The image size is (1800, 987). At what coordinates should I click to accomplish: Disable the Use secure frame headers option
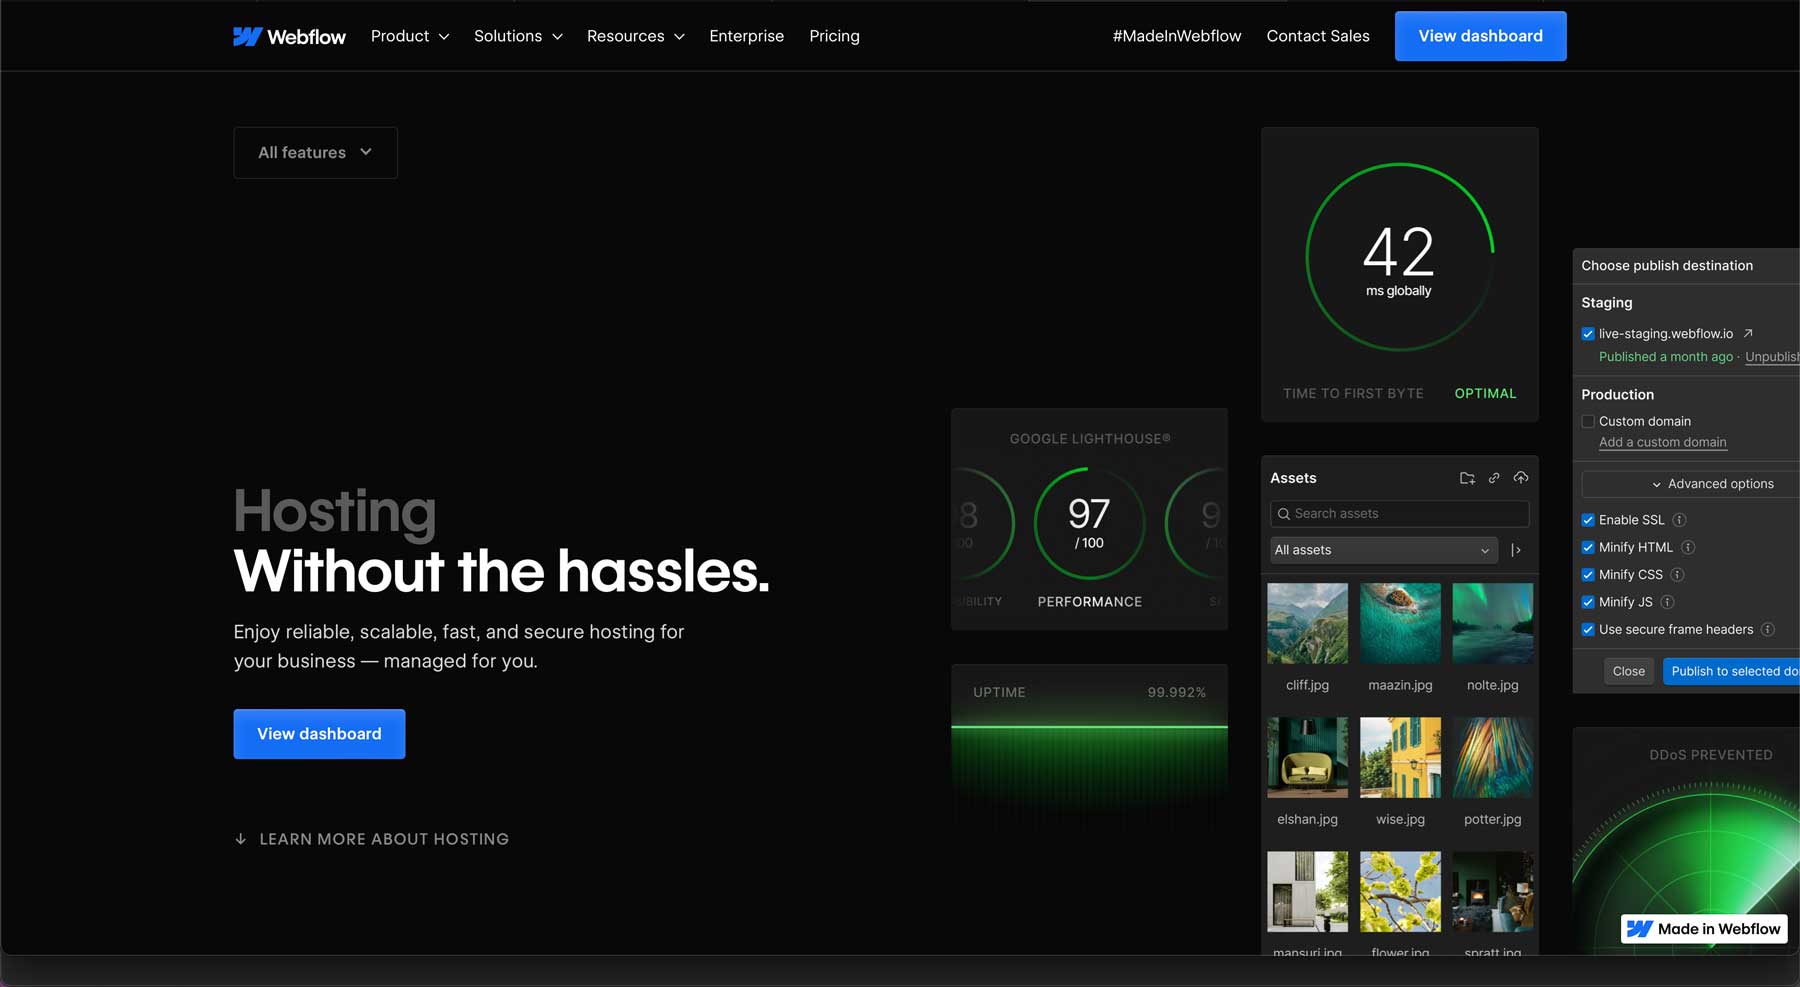1588,629
